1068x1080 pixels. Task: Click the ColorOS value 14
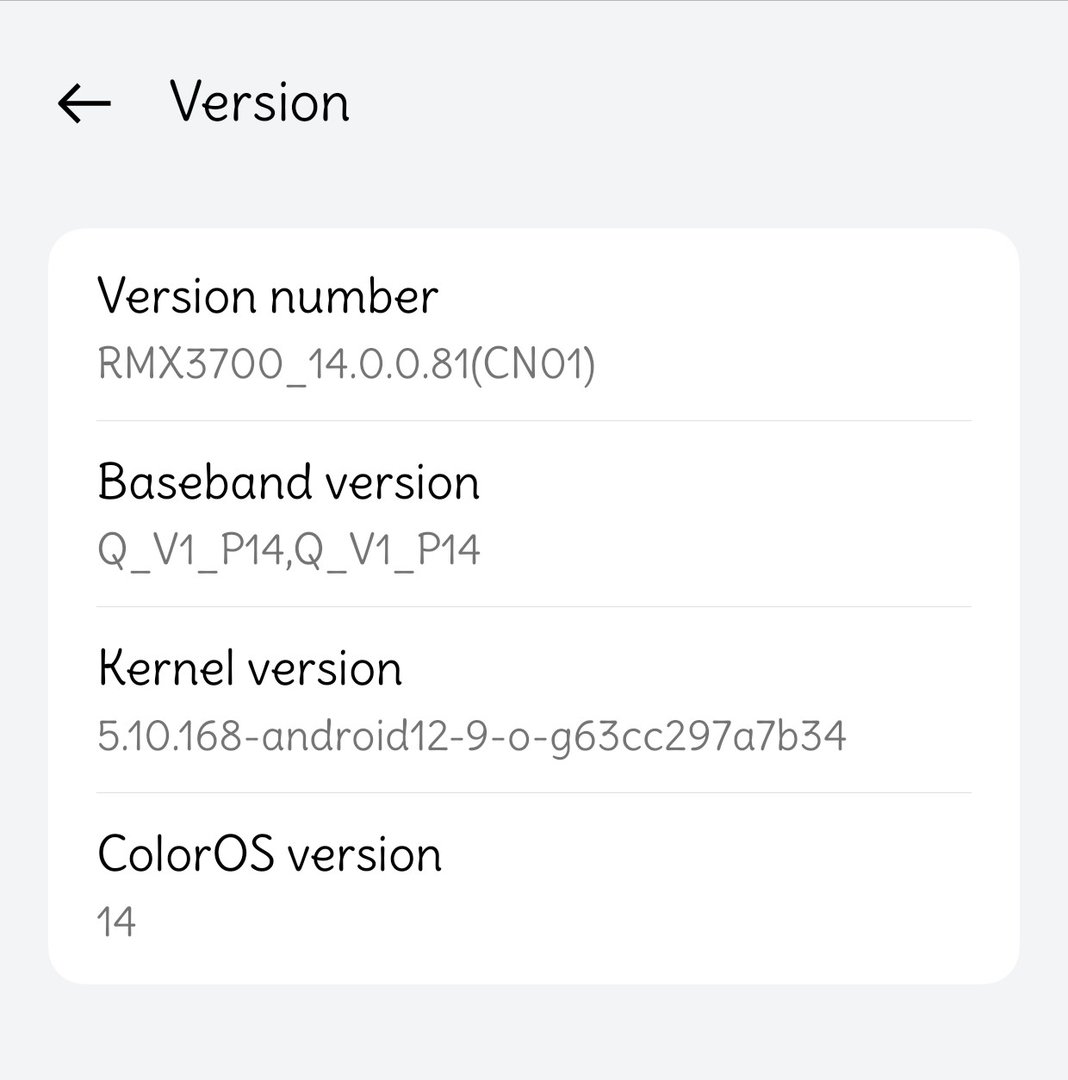point(117,922)
